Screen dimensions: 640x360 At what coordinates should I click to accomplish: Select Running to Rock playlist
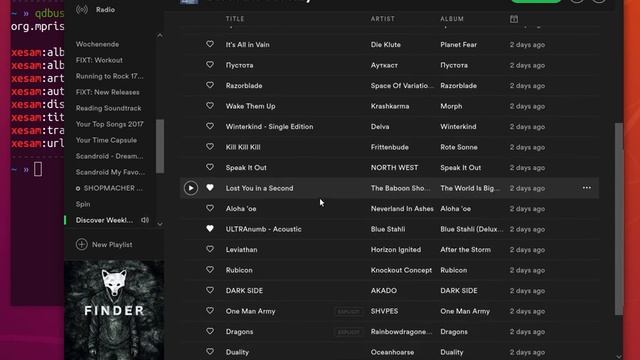[x=109, y=76]
